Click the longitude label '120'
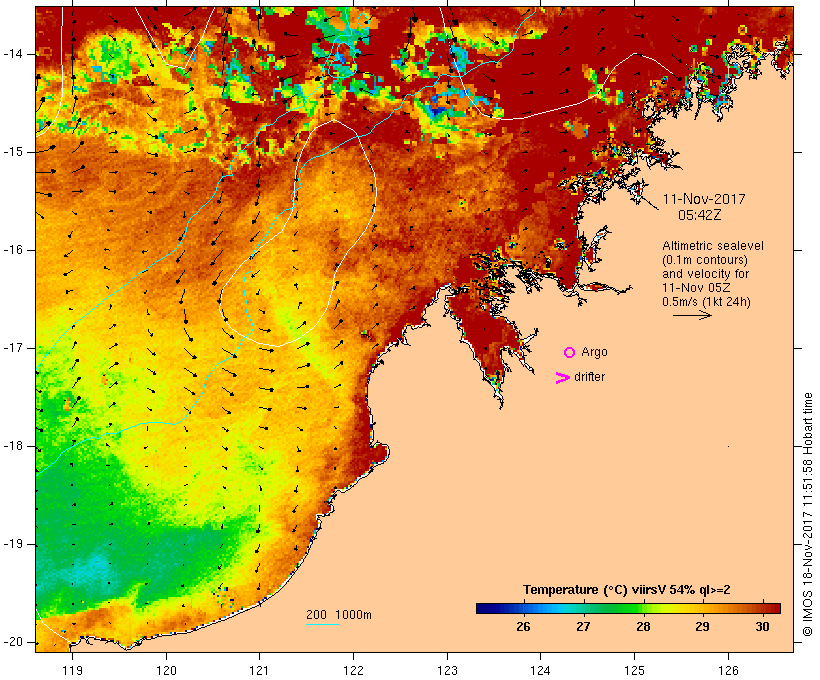 [x=166, y=671]
